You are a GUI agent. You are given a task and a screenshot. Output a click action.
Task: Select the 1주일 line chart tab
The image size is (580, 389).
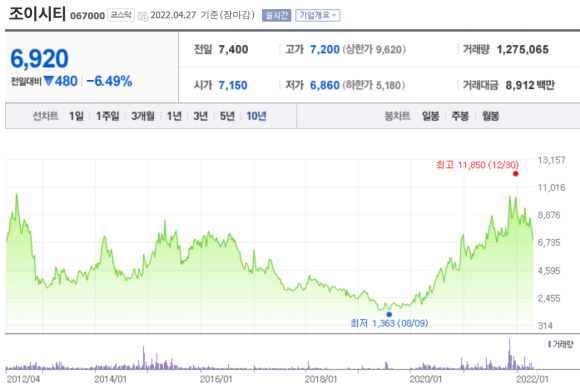pyautogui.click(x=108, y=116)
